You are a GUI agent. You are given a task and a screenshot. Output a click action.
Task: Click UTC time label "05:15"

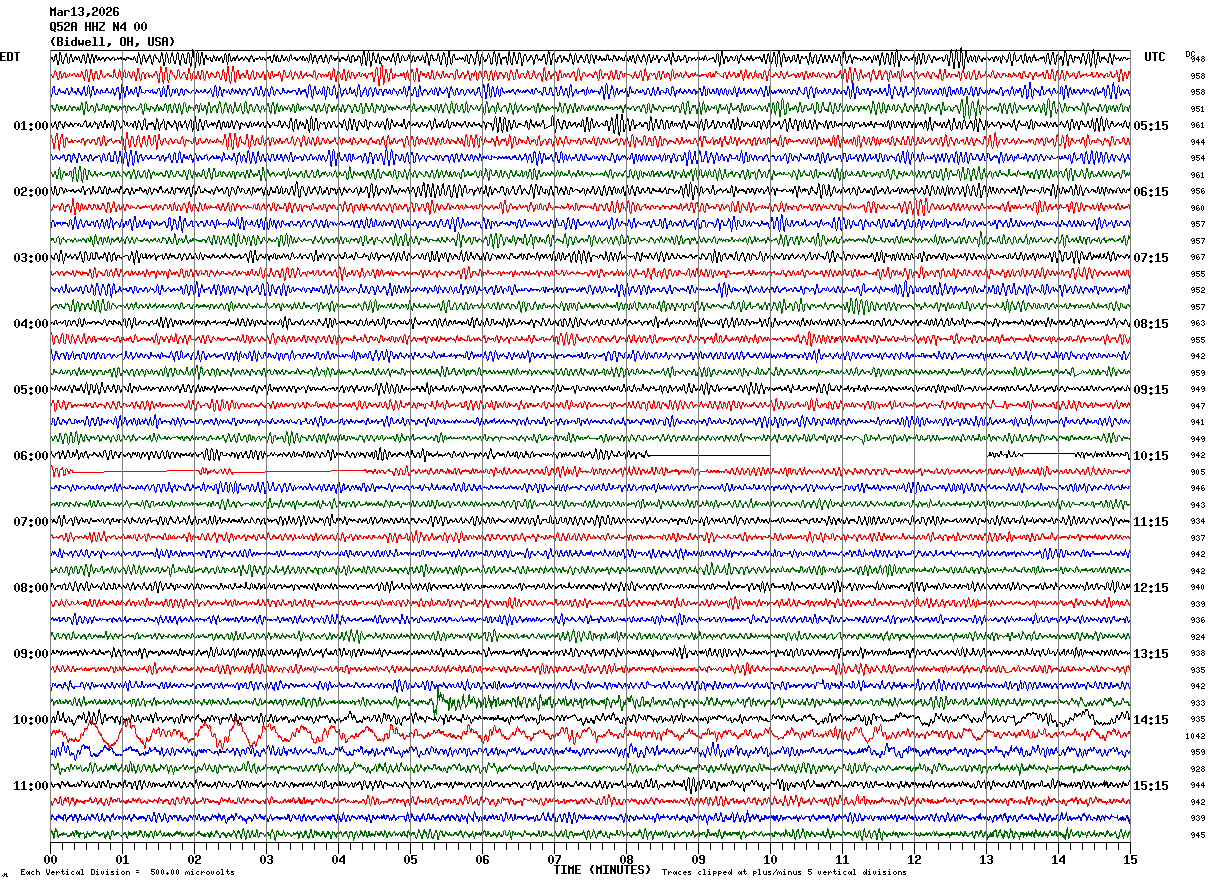pos(1151,126)
